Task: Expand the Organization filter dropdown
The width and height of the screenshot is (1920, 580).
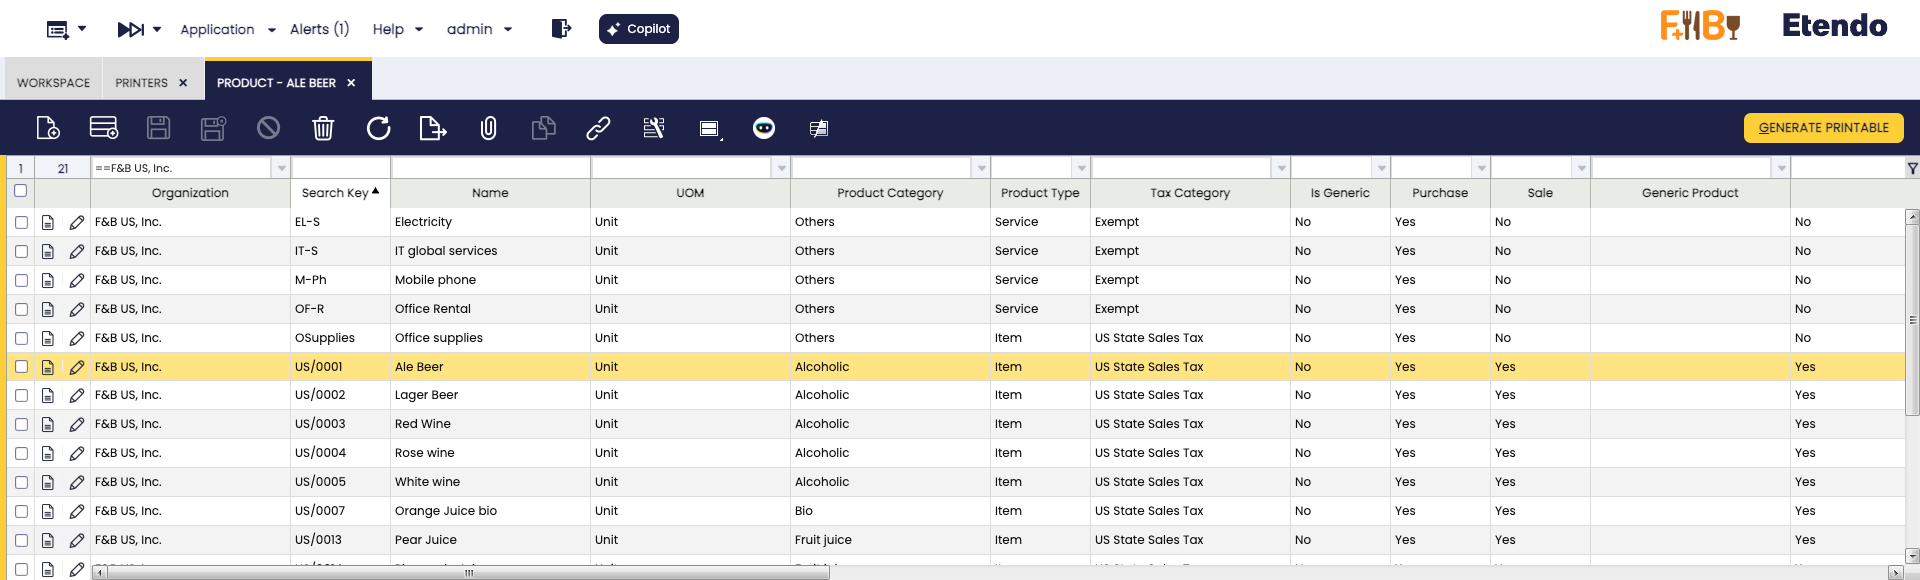Action: 281,168
